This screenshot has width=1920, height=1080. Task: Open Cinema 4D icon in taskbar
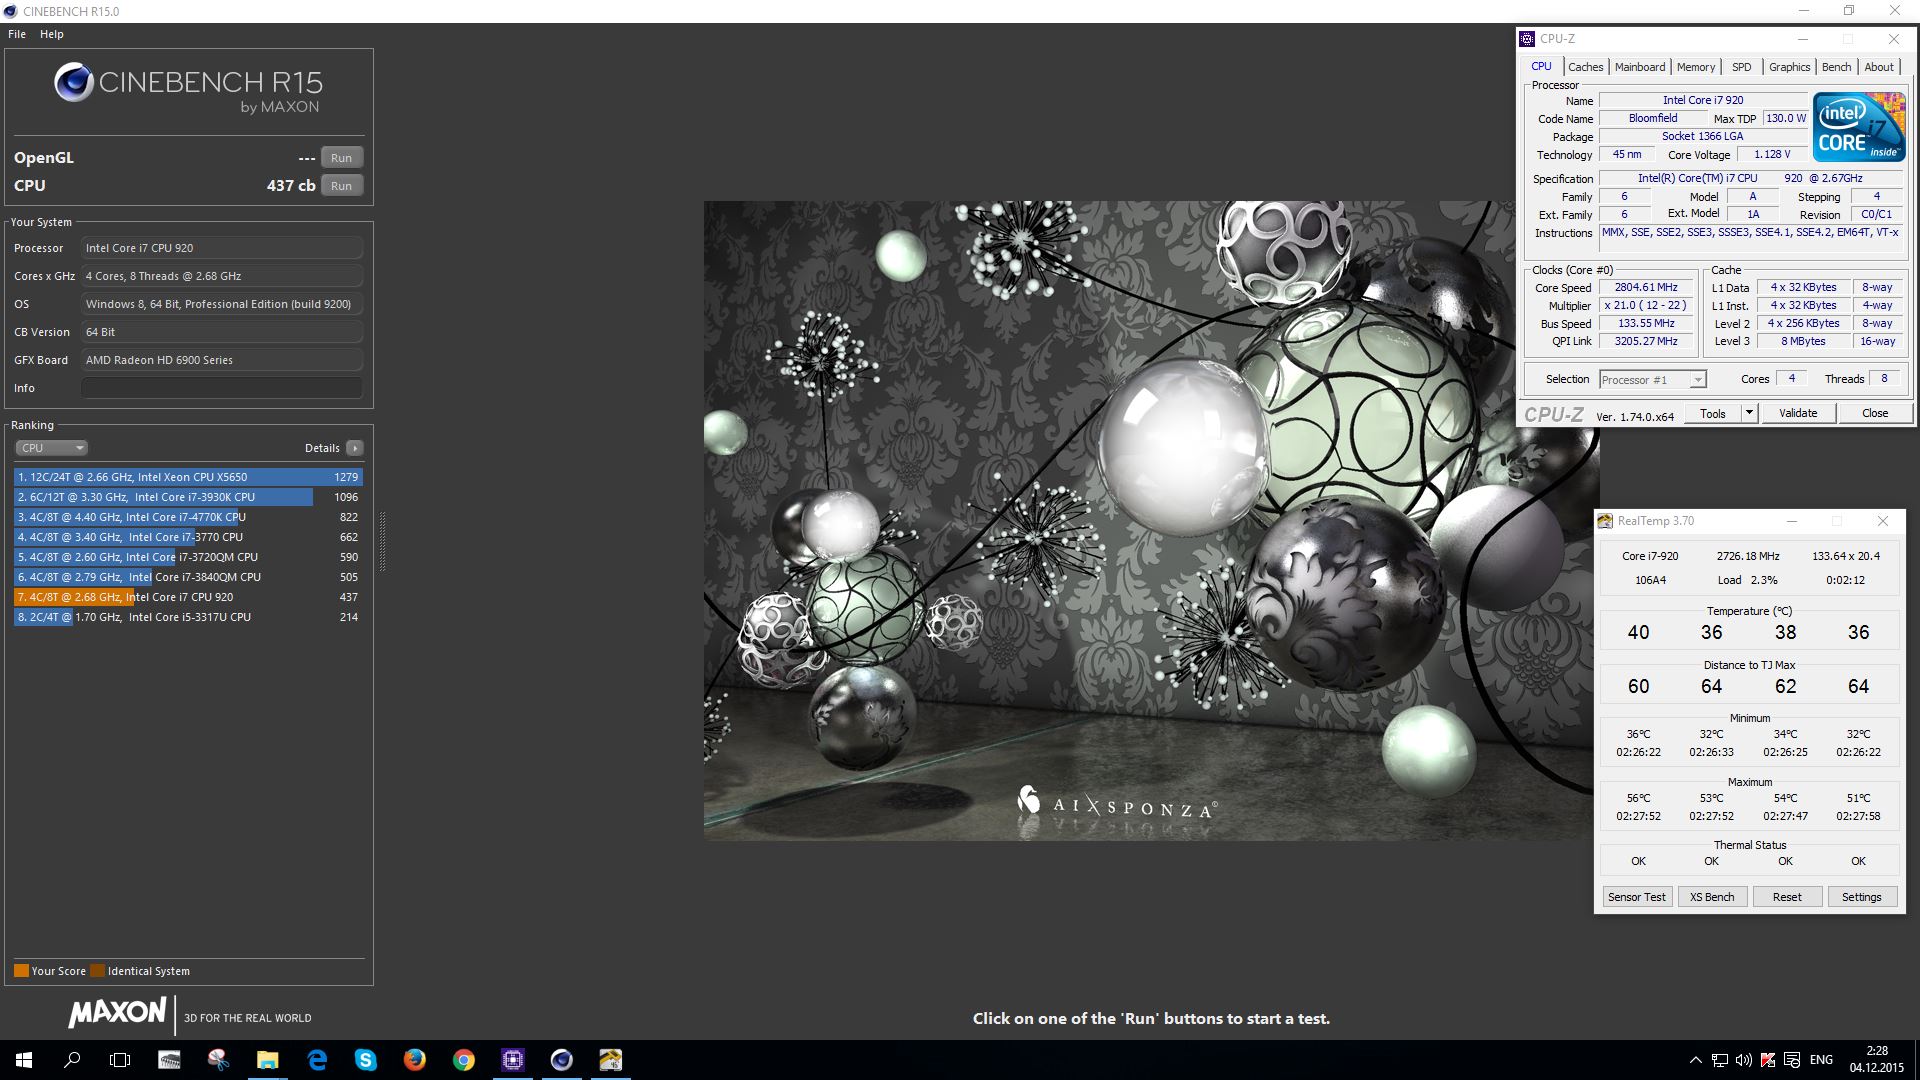tap(562, 1060)
